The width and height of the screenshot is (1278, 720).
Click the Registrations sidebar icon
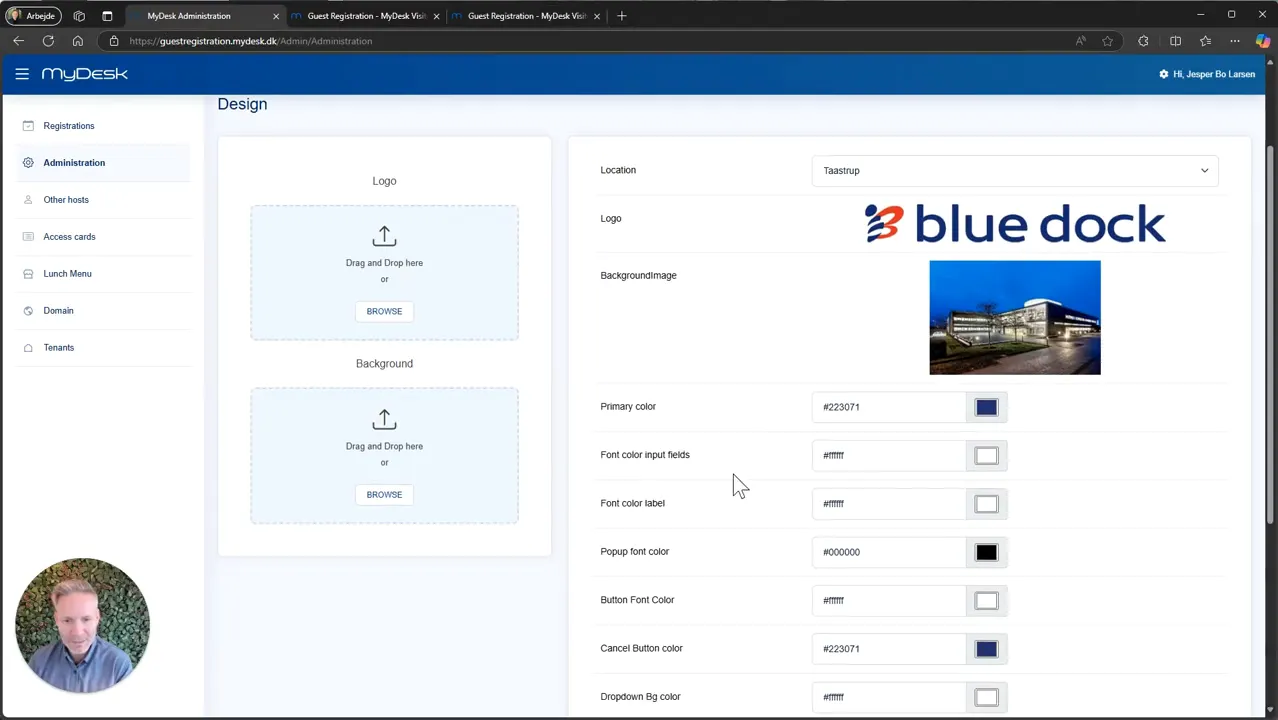(x=28, y=126)
